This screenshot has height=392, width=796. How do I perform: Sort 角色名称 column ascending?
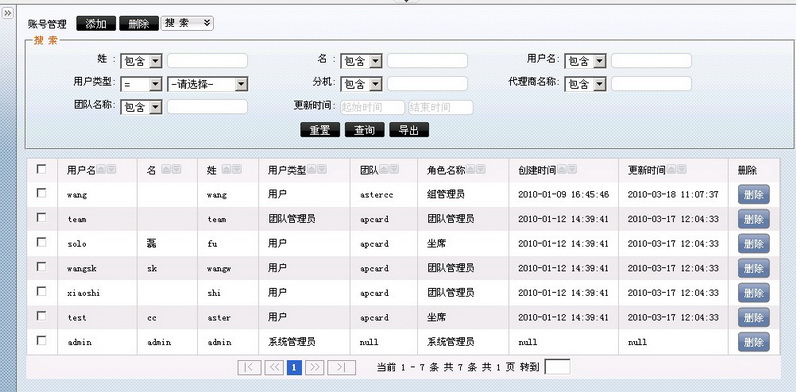[471, 170]
